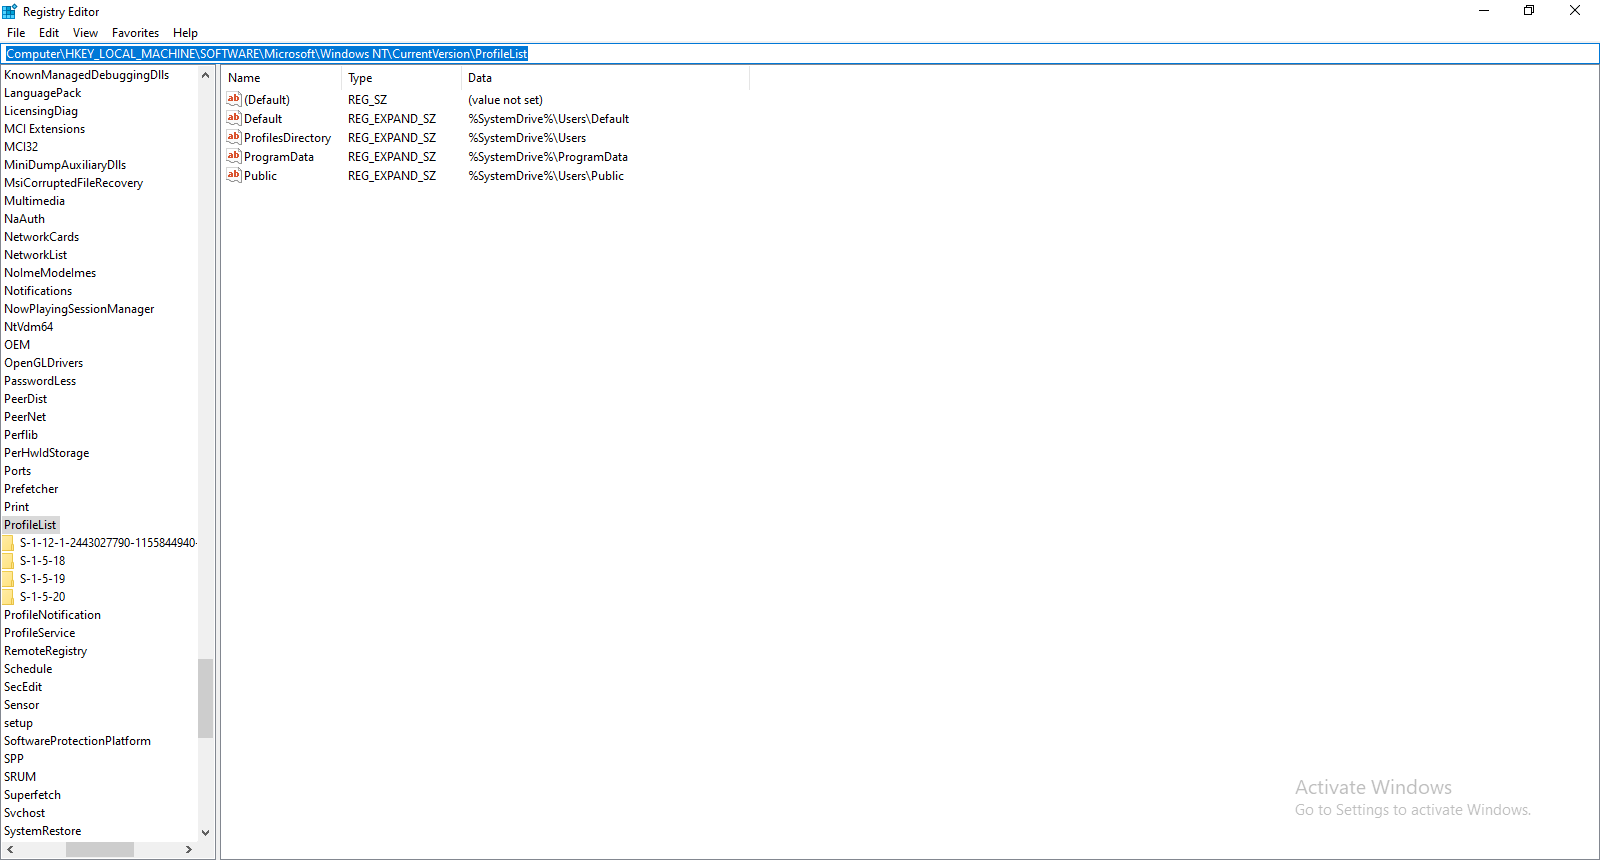The width and height of the screenshot is (1600, 860).
Task: Select the NowPlayingSessionManager key
Action: point(79,309)
